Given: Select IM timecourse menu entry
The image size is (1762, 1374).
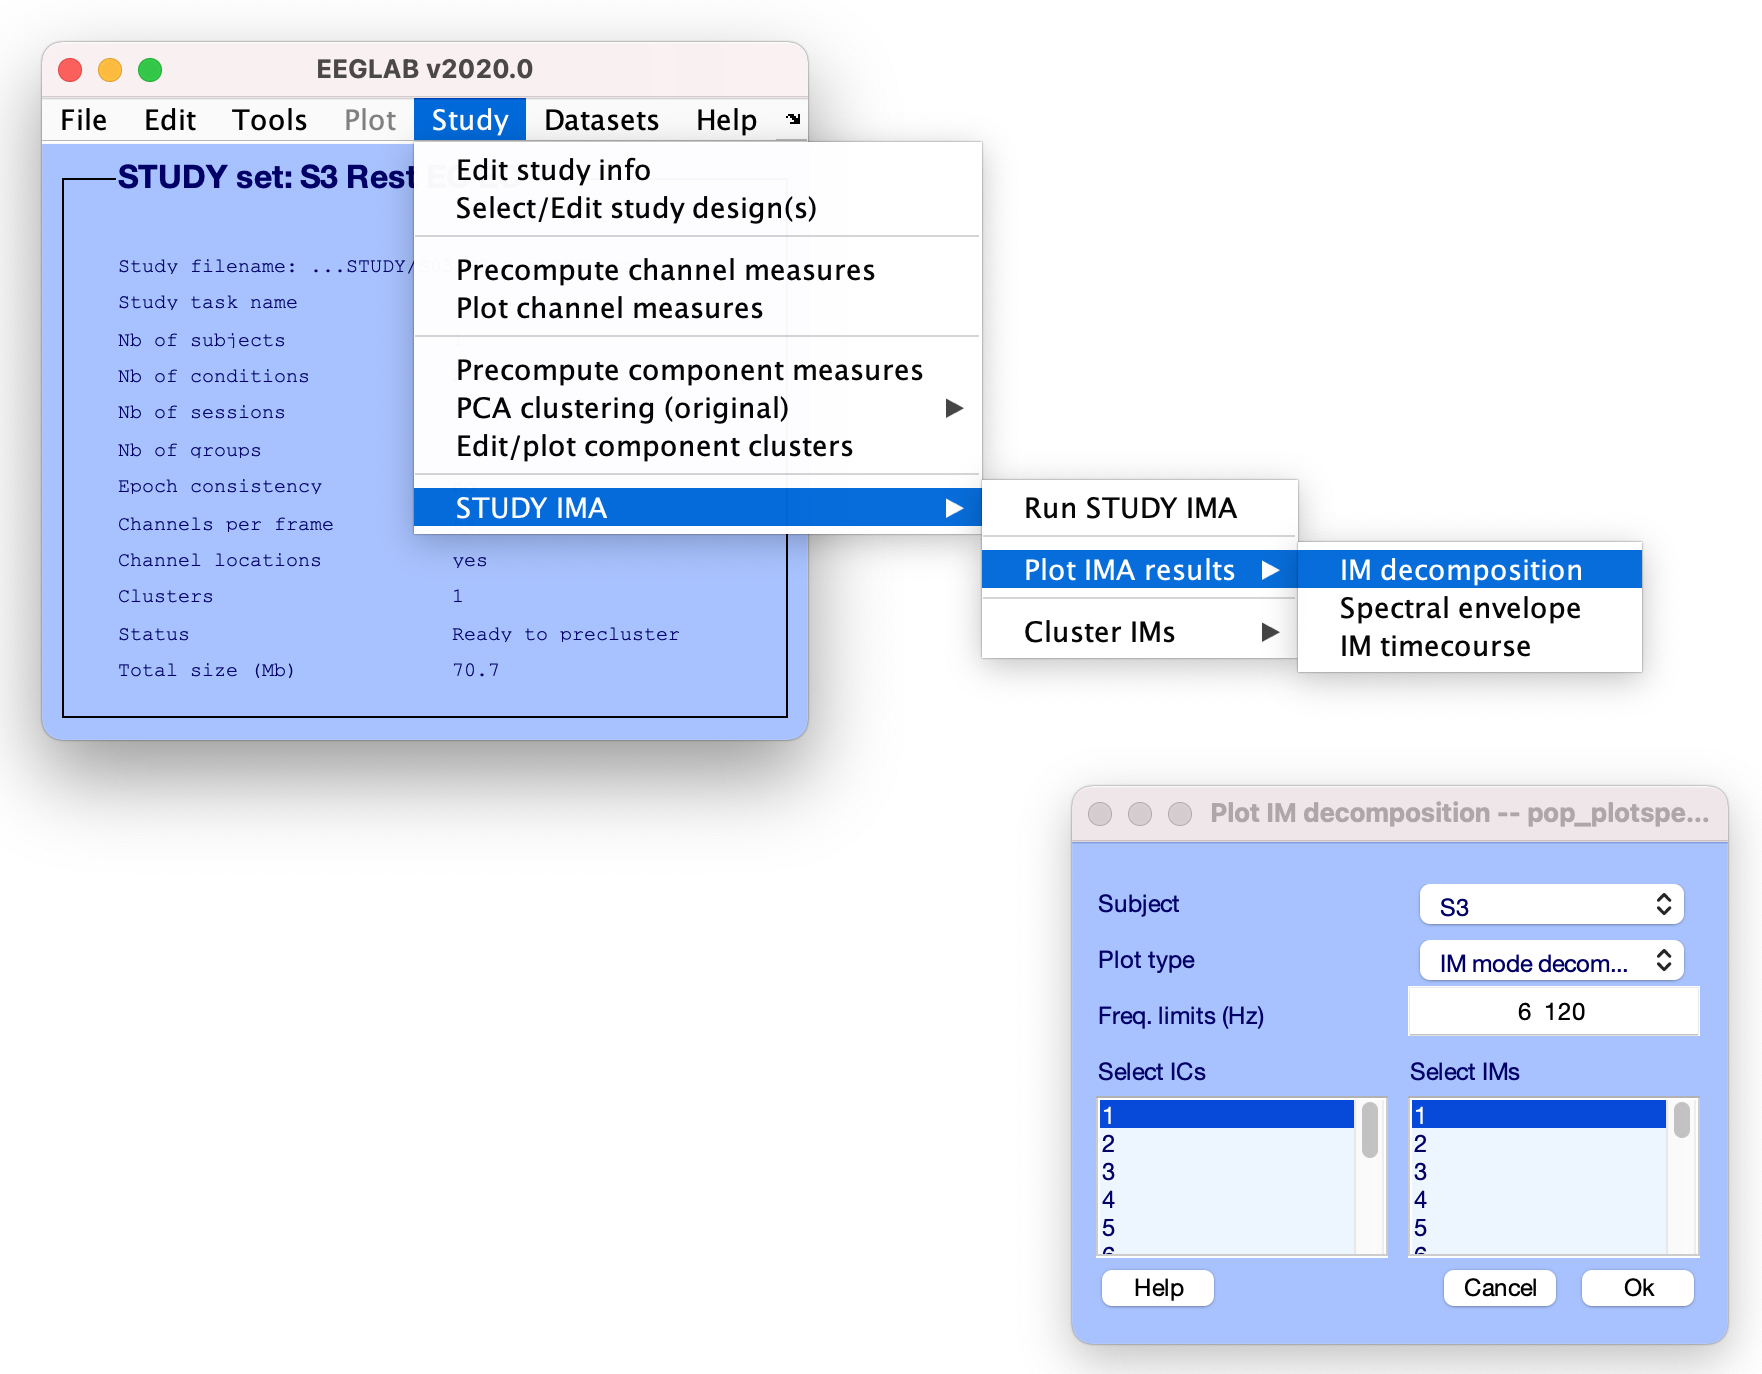Looking at the screenshot, I should click(x=1435, y=646).
